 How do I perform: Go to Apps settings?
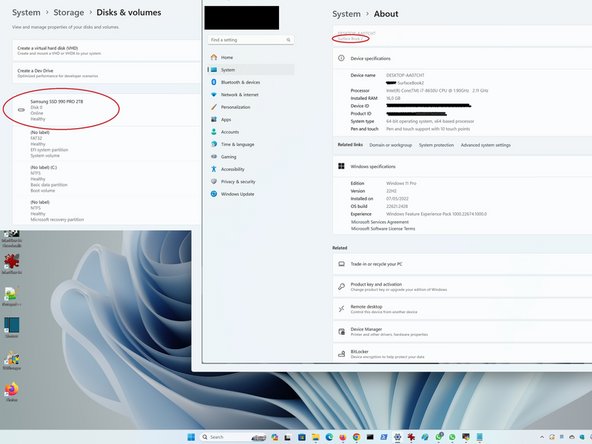[251, 120]
